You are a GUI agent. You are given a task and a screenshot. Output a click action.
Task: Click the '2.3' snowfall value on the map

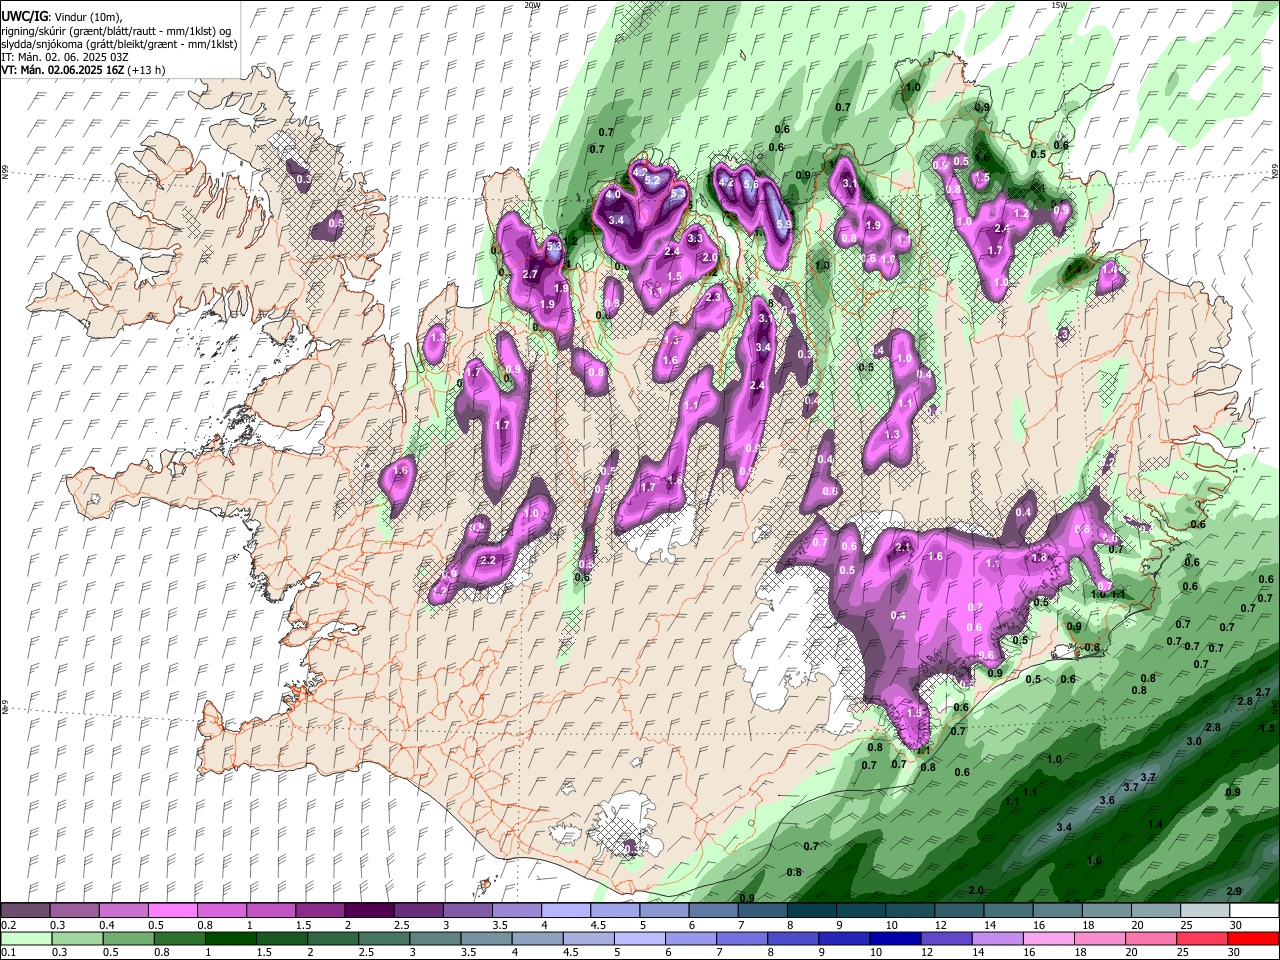(713, 297)
